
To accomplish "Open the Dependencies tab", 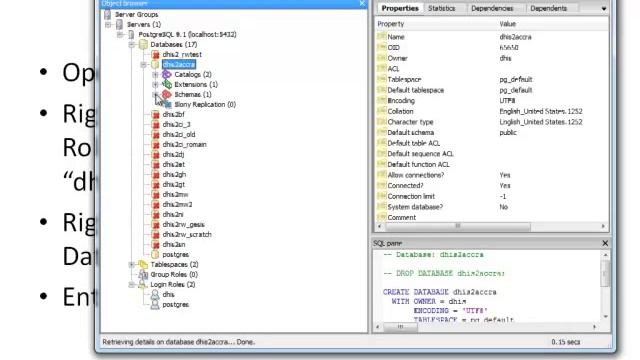I will (x=492, y=8).
